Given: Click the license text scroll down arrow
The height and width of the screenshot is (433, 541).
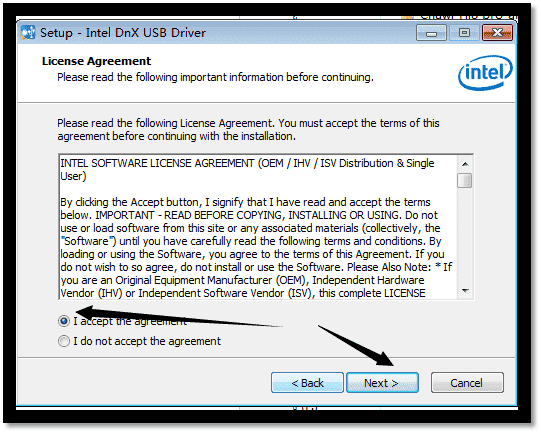Looking at the screenshot, I should 465,291.
